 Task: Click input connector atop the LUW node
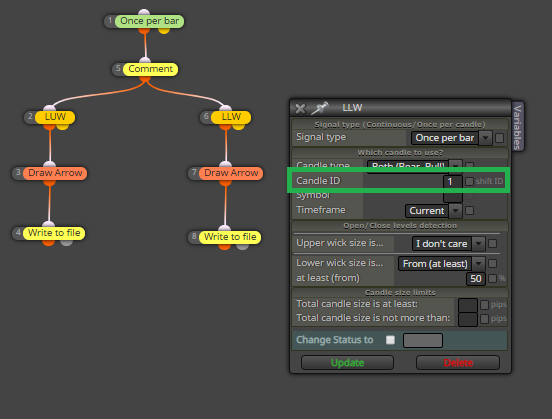49,108
